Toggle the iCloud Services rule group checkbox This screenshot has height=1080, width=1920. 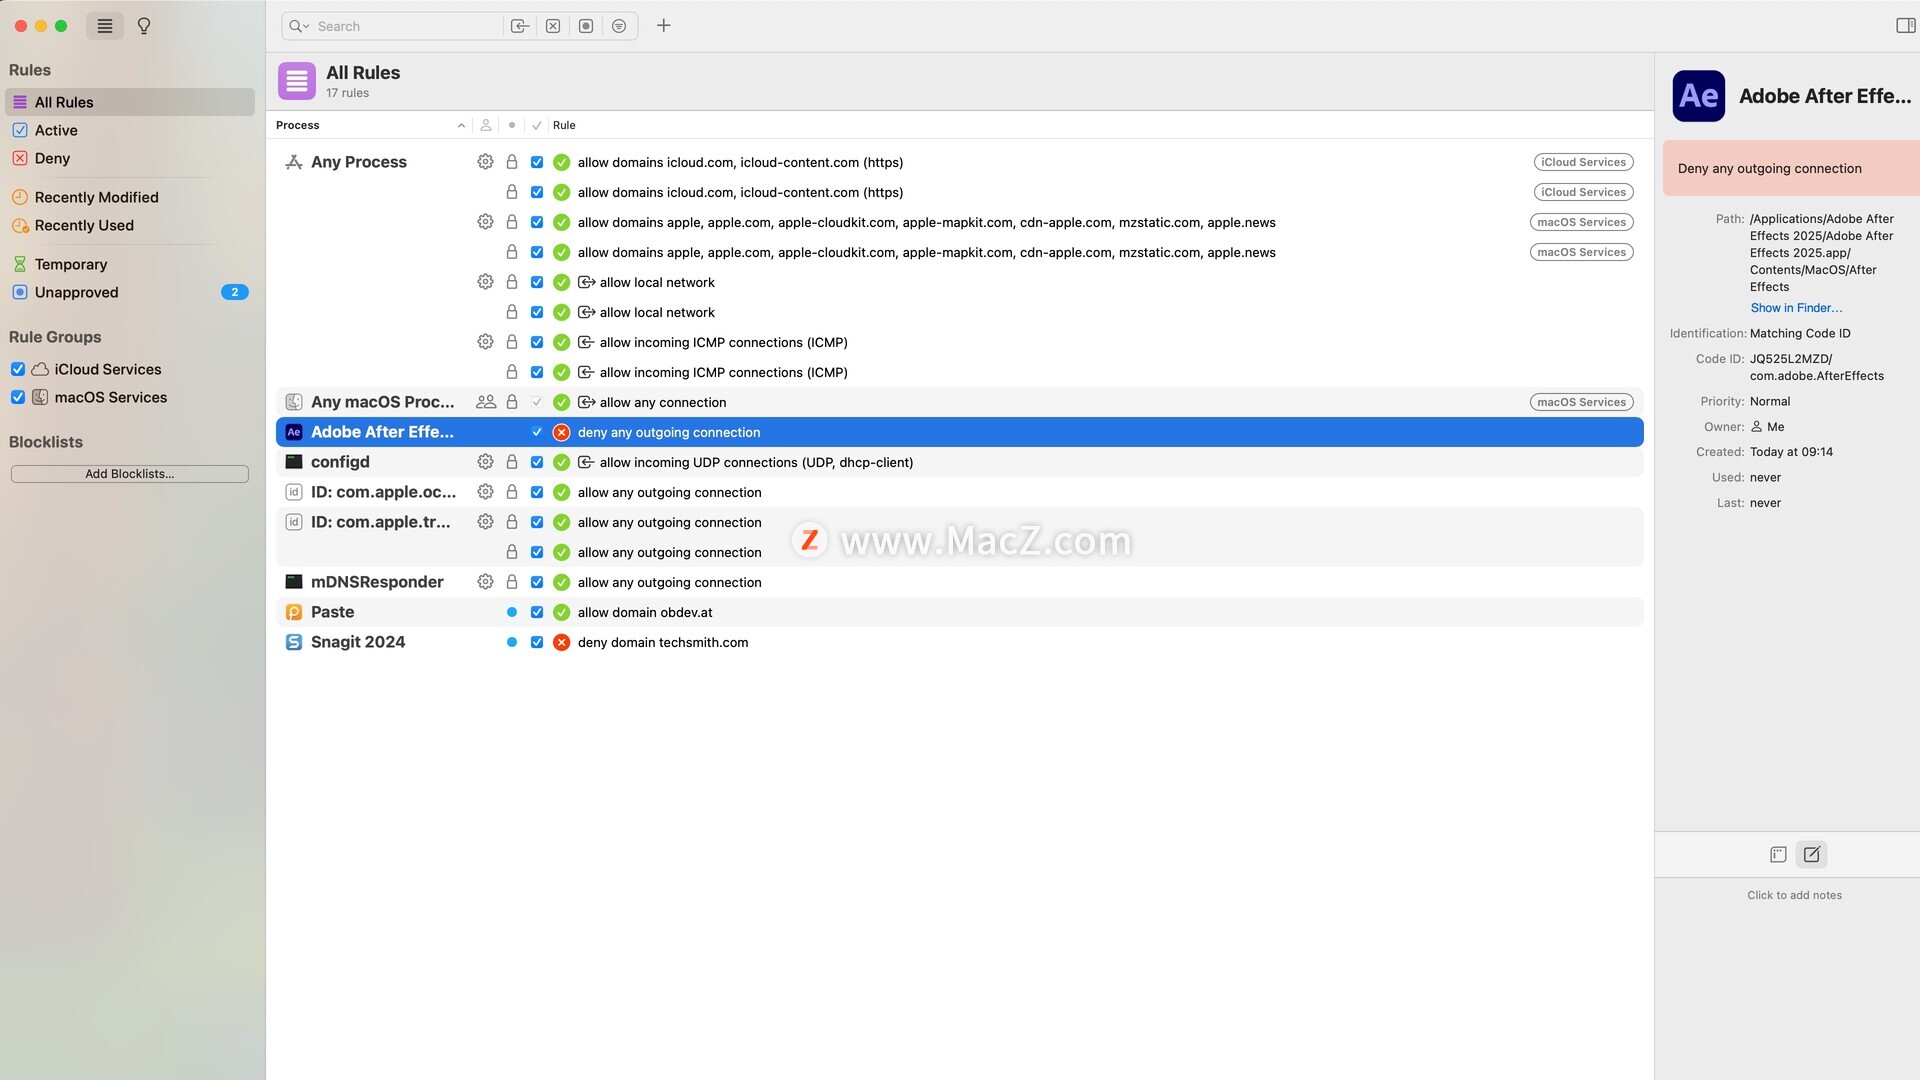(18, 369)
